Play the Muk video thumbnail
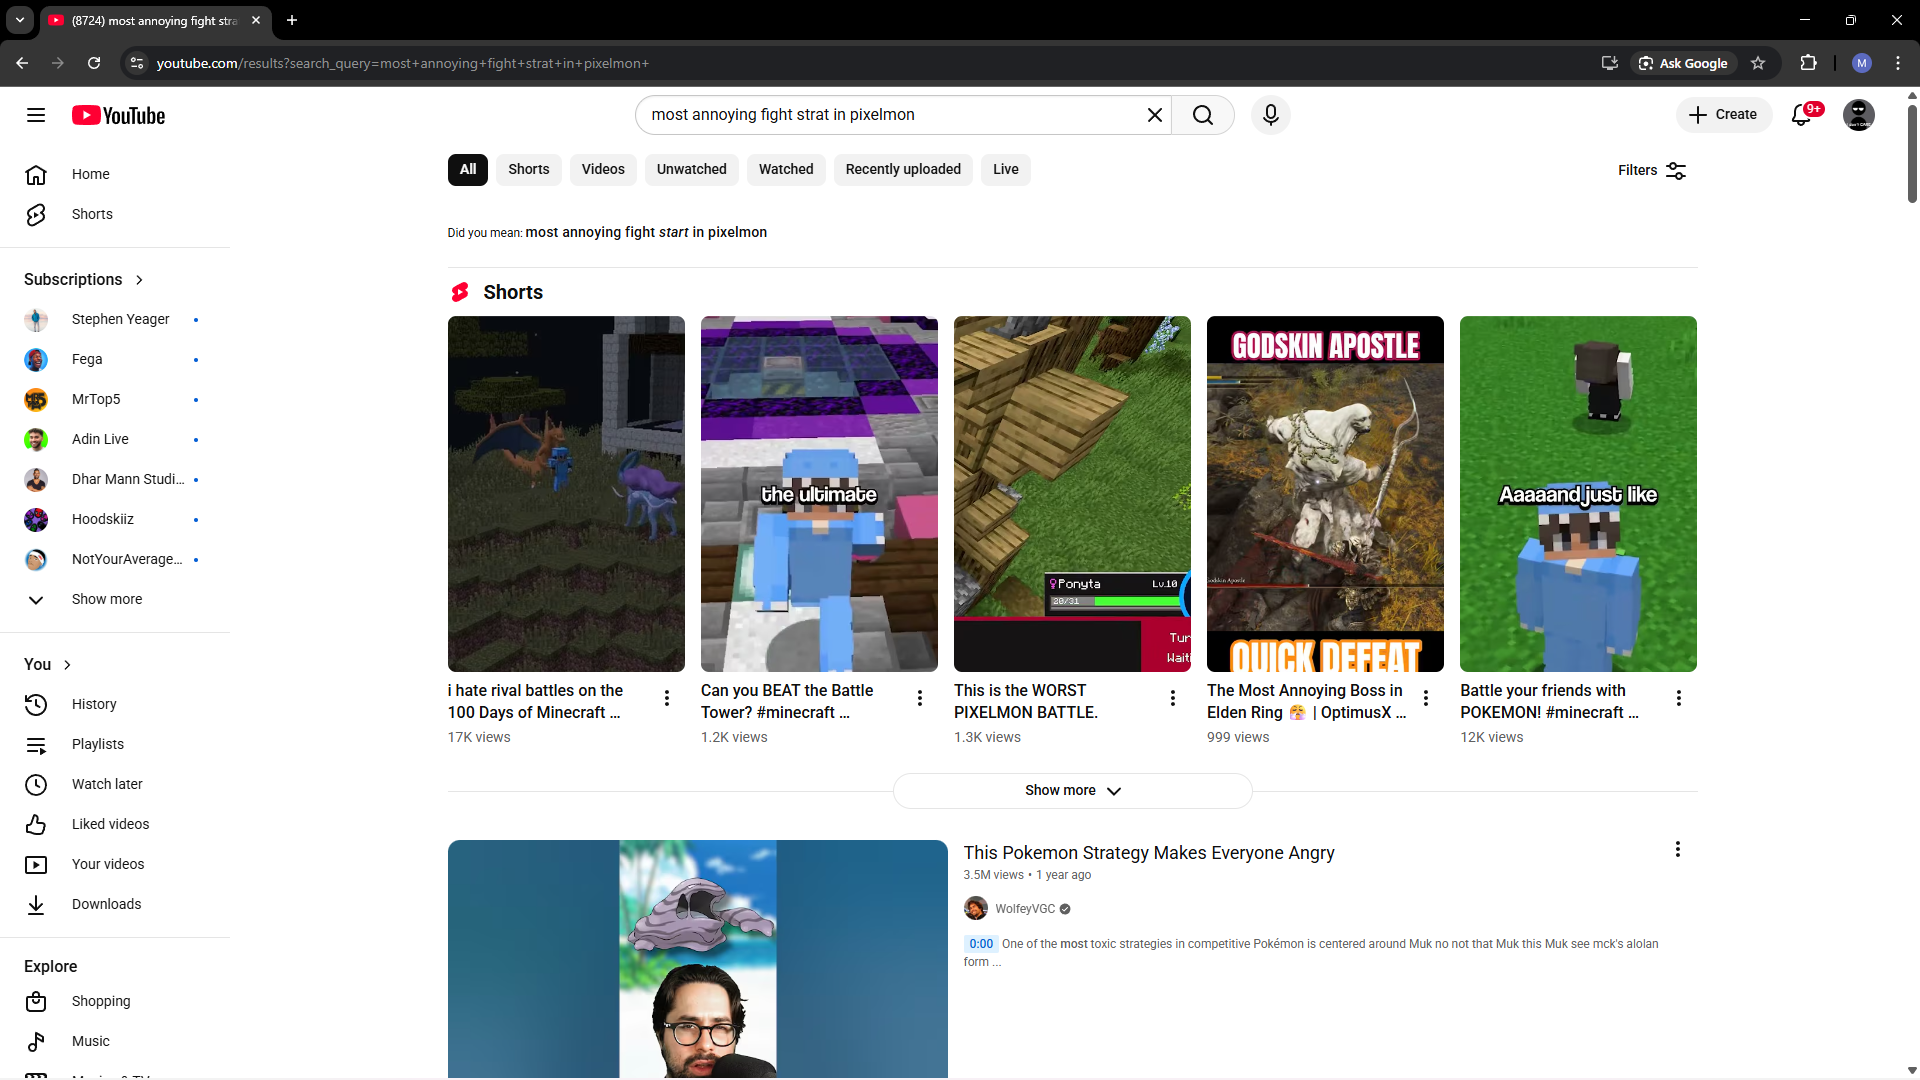 click(x=698, y=959)
